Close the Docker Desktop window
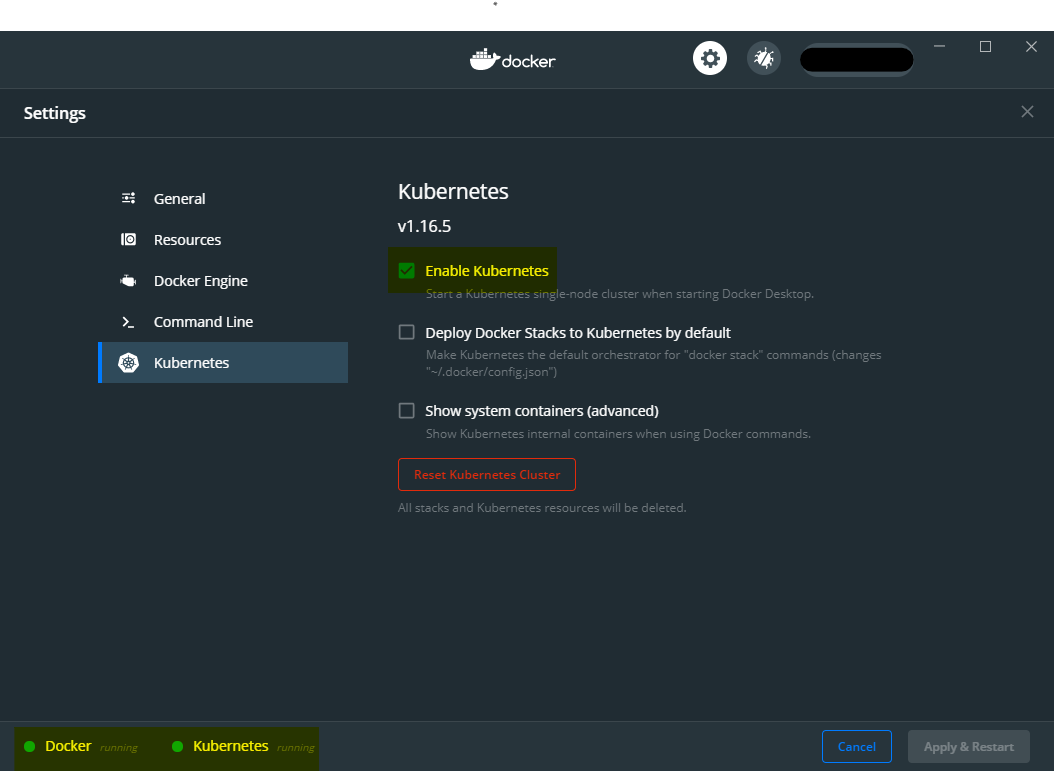1054x774 pixels. click(x=1031, y=46)
